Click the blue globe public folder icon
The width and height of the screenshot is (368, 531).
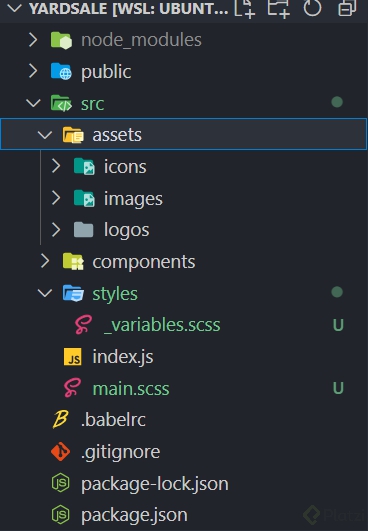[61, 71]
